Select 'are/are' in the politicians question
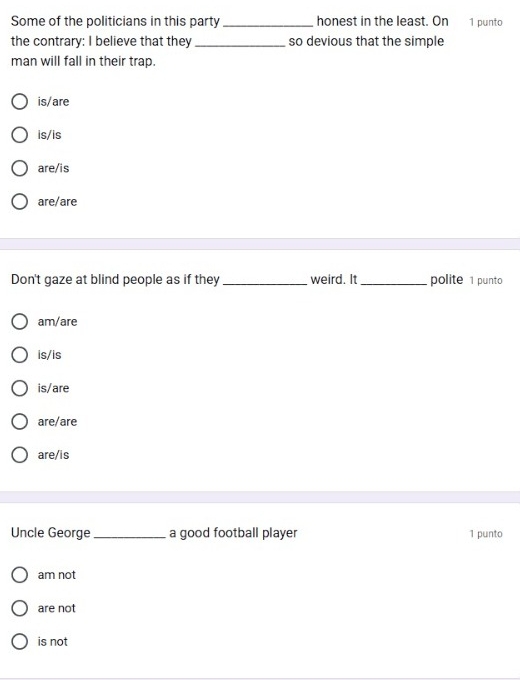 click(20, 202)
